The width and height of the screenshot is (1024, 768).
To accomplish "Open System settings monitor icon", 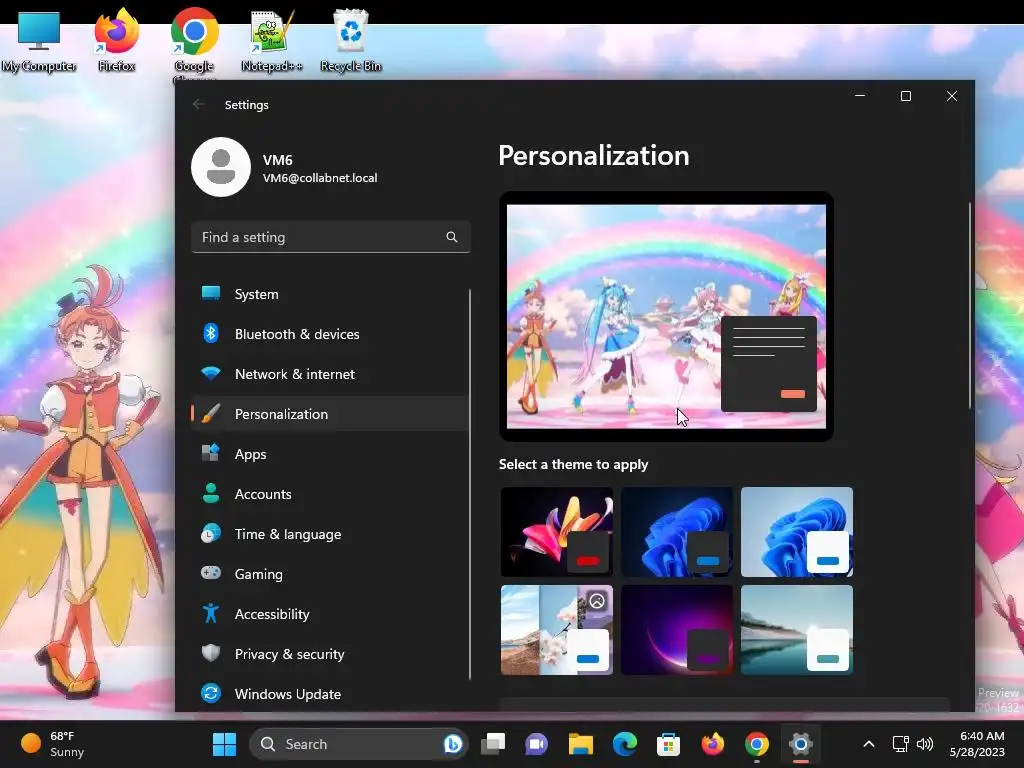I will [210, 293].
